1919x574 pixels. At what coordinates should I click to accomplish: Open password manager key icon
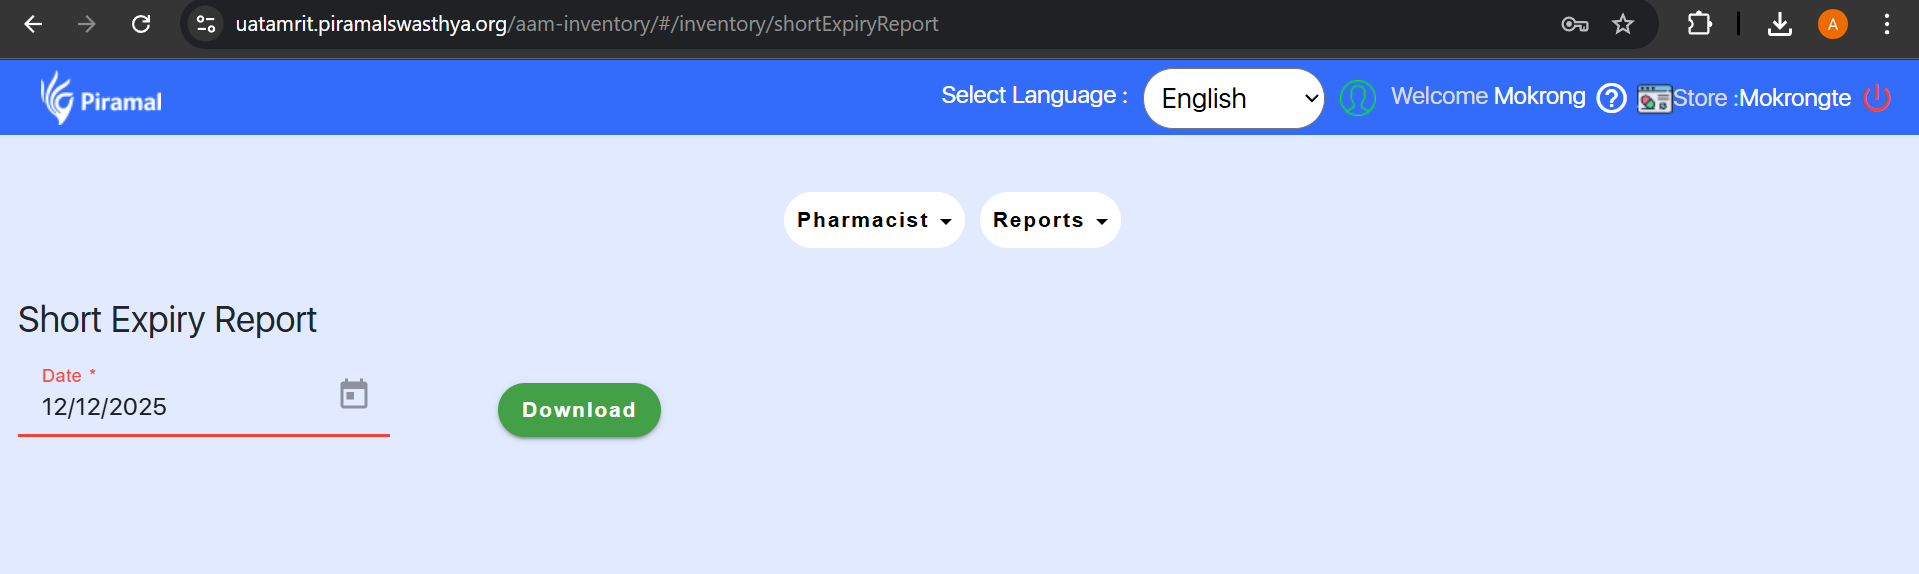(x=1574, y=24)
